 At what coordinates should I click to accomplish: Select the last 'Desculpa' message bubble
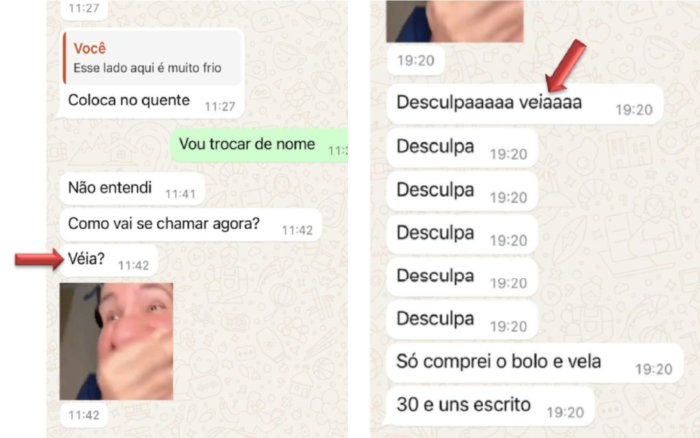pyautogui.click(x=462, y=320)
